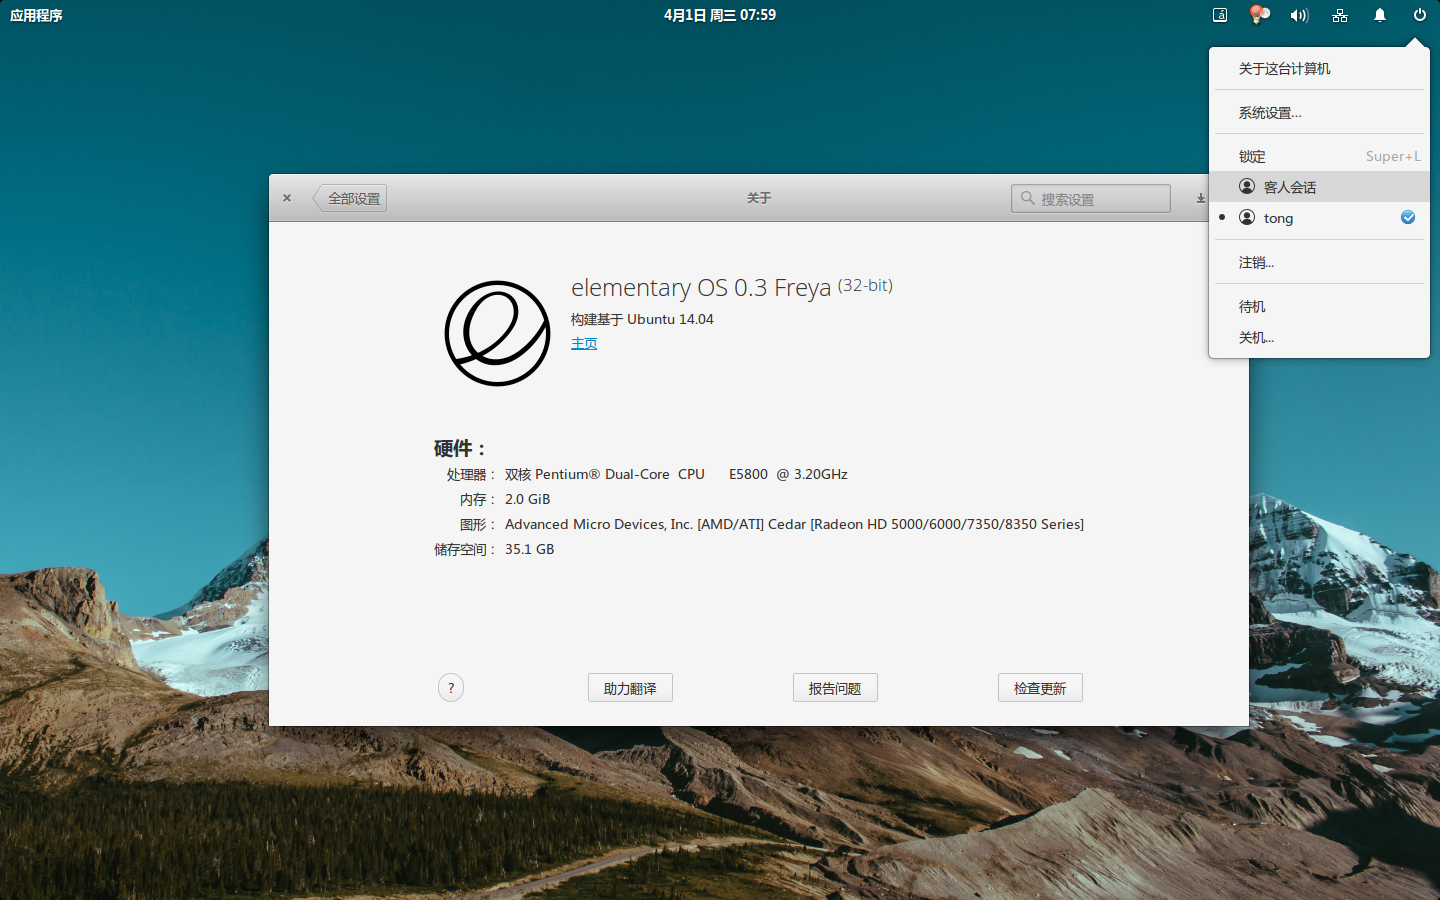Open the network connection indicator
The height and width of the screenshot is (900, 1440).
1340,15
